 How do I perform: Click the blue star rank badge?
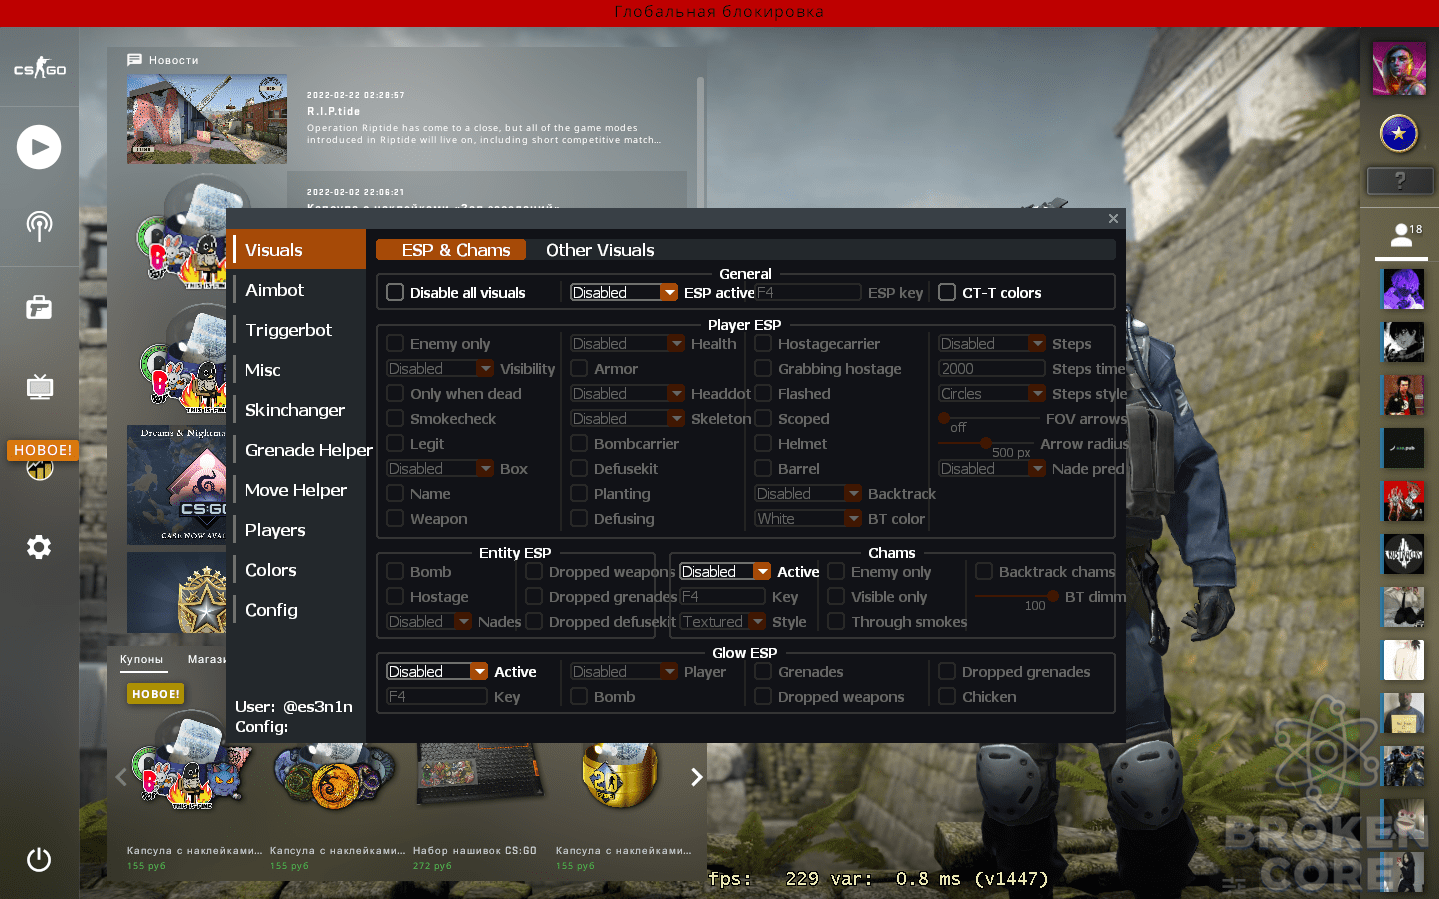tap(1399, 133)
